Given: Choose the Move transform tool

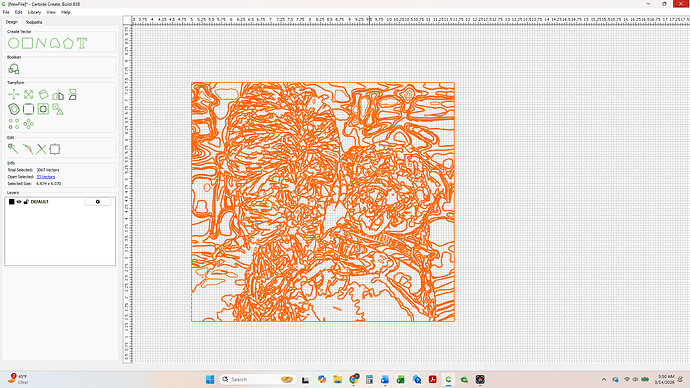Looking at the screenshot, I should click(x=14, y=94).
